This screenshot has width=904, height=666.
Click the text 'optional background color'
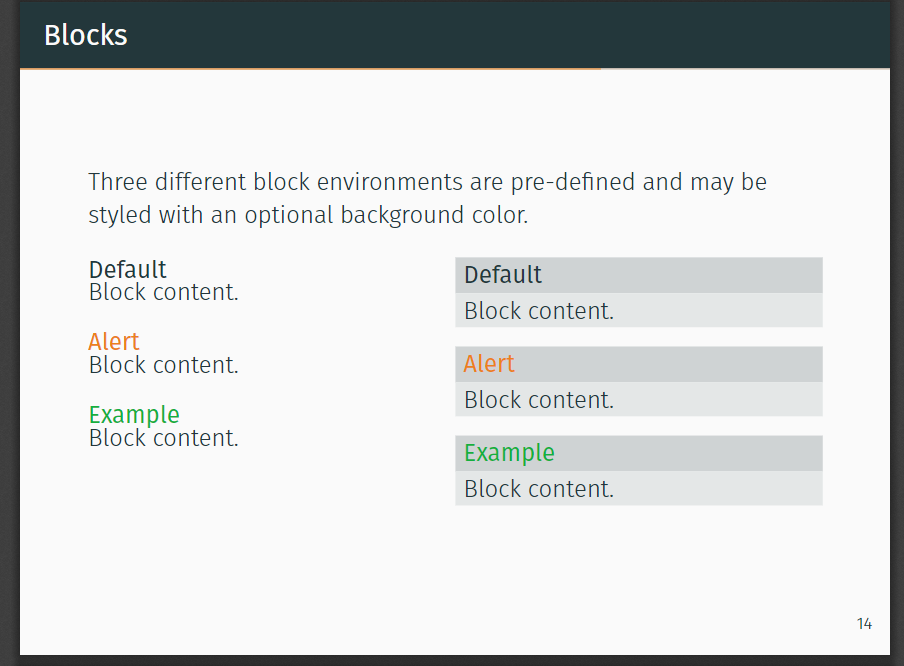coord(386,215)
